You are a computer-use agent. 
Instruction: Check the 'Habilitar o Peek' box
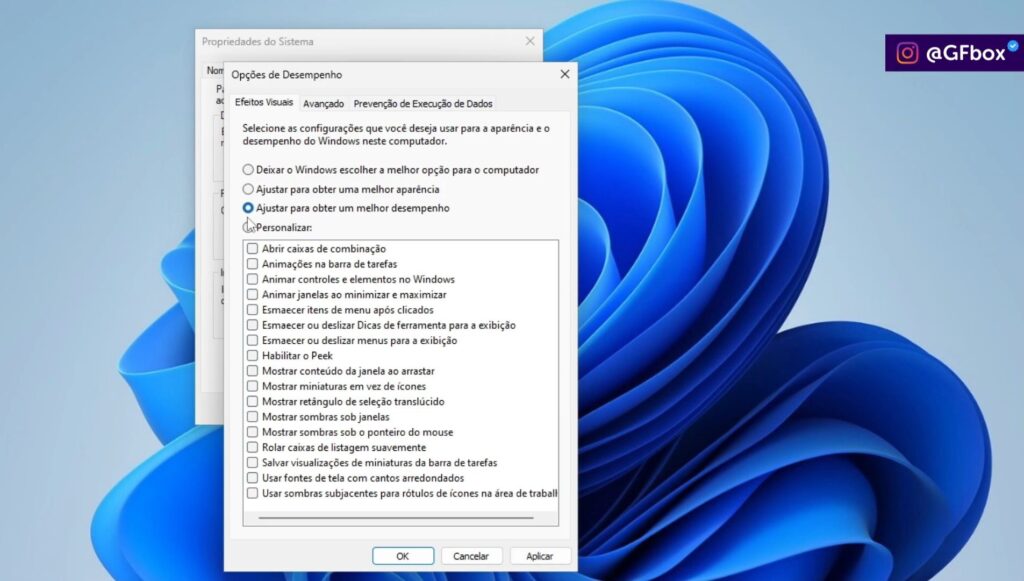[252, 356]
